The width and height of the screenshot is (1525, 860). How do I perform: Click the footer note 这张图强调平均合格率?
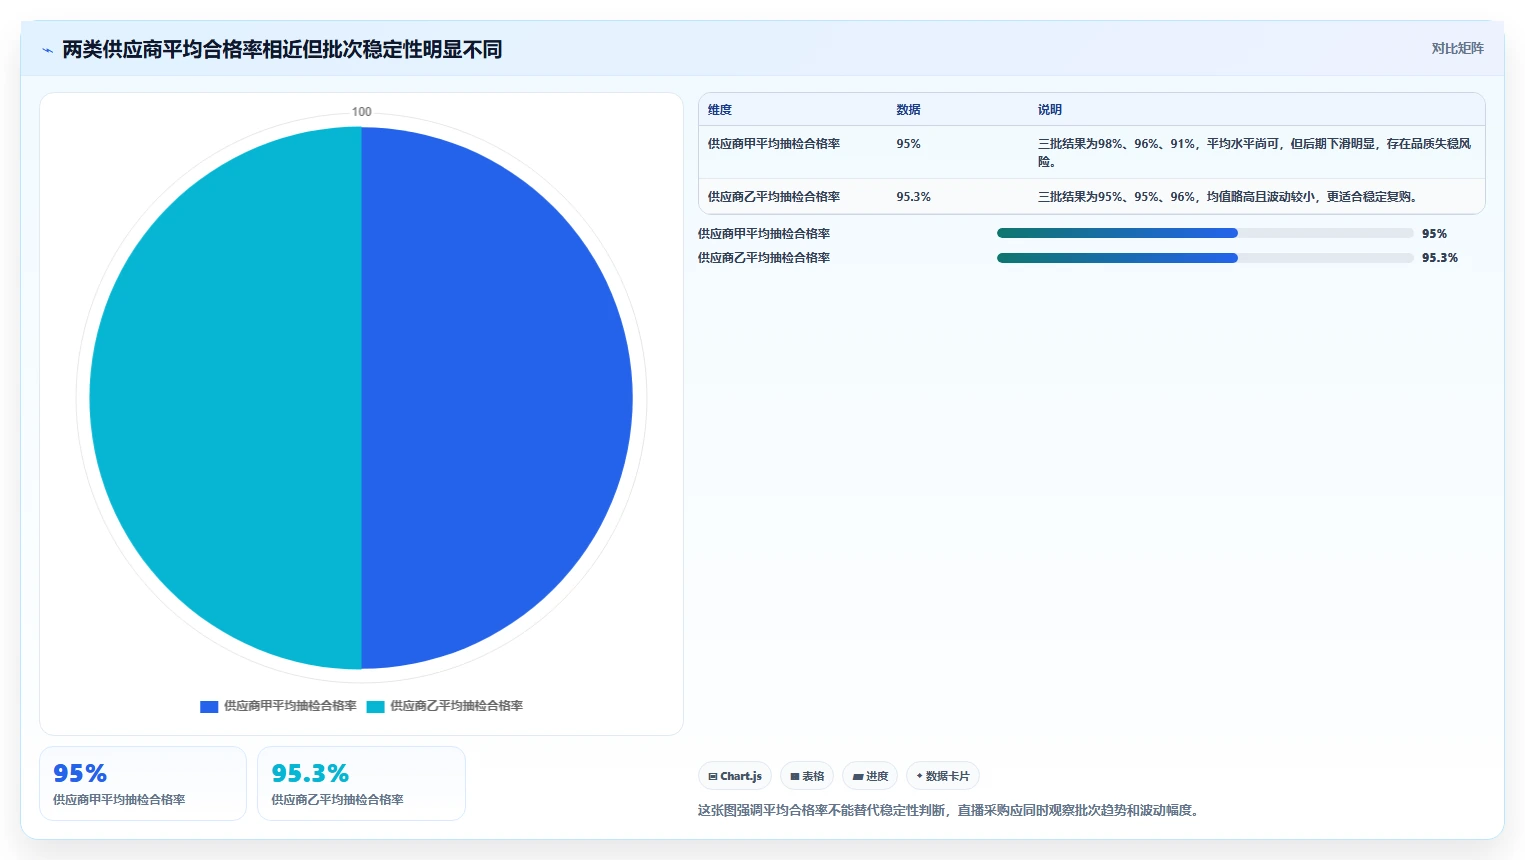(x=950, y=810)
